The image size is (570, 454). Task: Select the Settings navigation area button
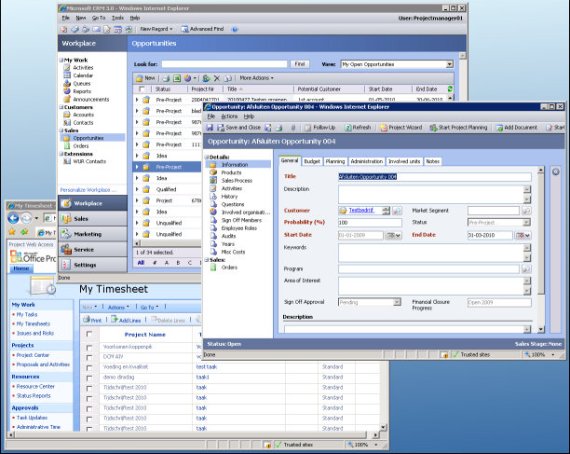pos(93,265)
